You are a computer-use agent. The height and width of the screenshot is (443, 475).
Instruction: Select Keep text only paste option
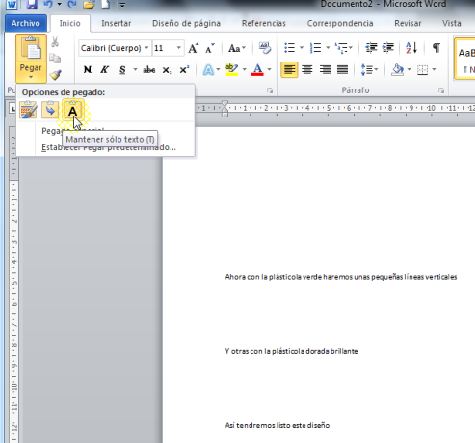[73, 110]
